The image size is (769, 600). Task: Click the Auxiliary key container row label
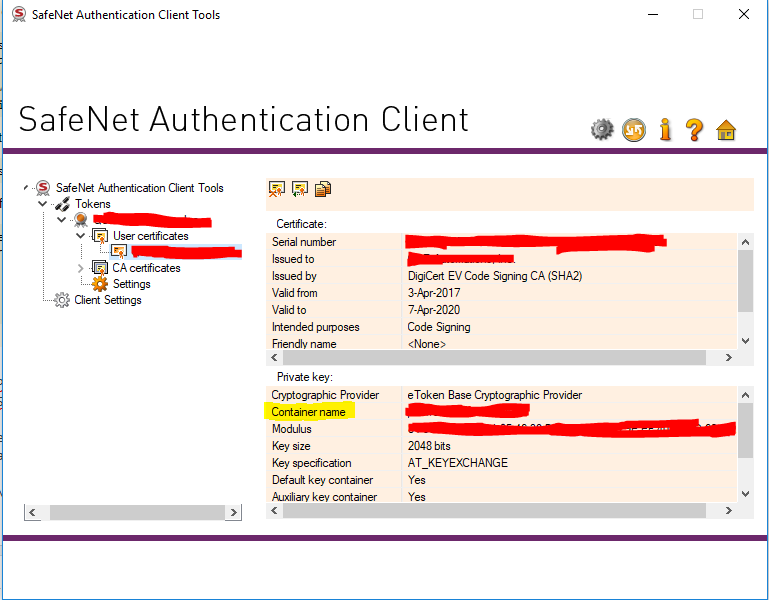(x=324, y=496)
